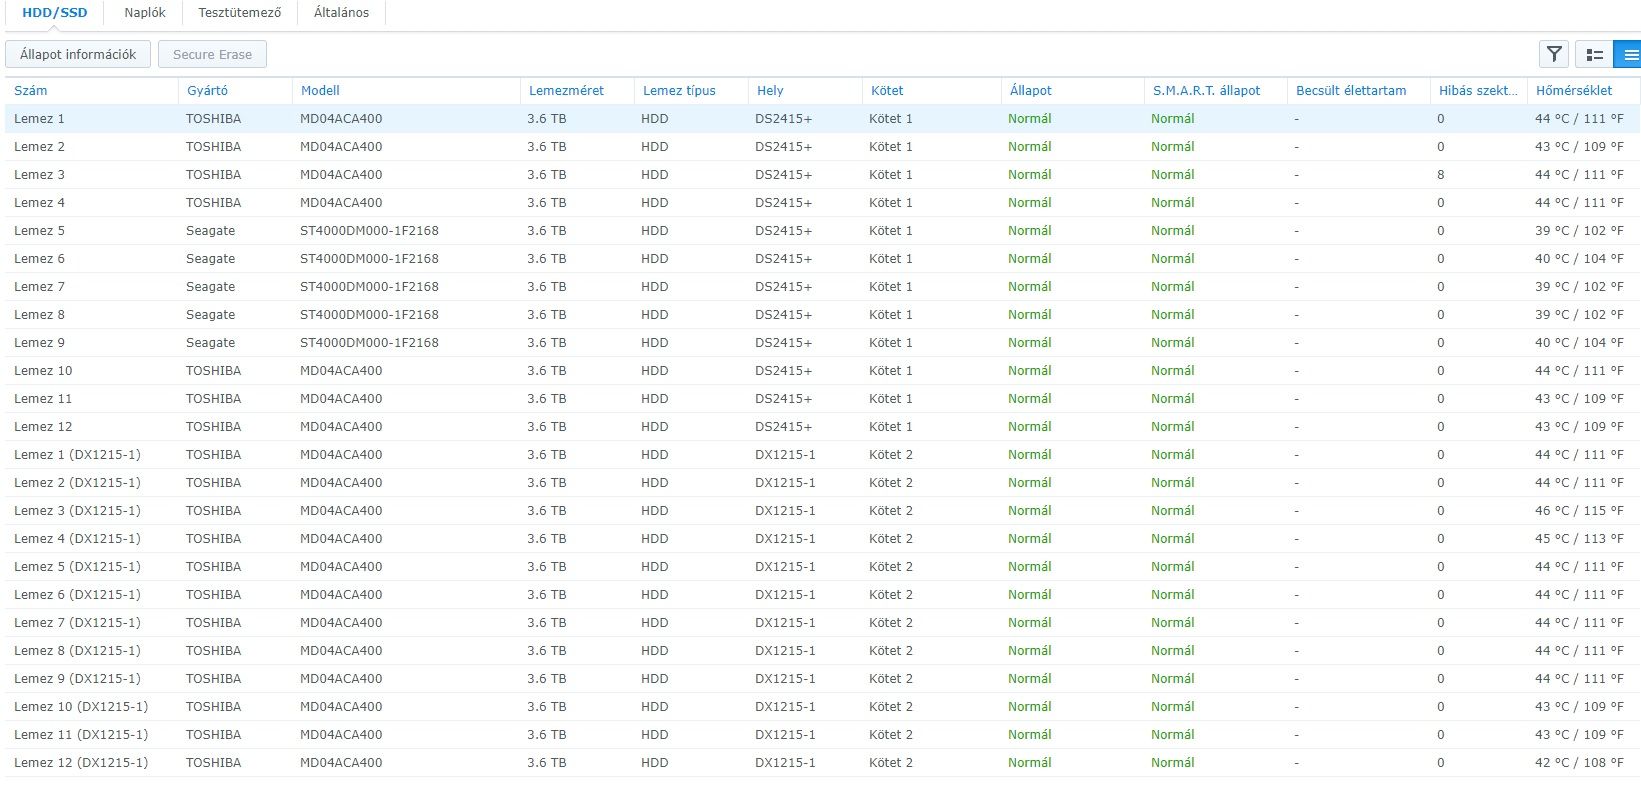Switch to detailed list view icon

[x=1595, y=54]
